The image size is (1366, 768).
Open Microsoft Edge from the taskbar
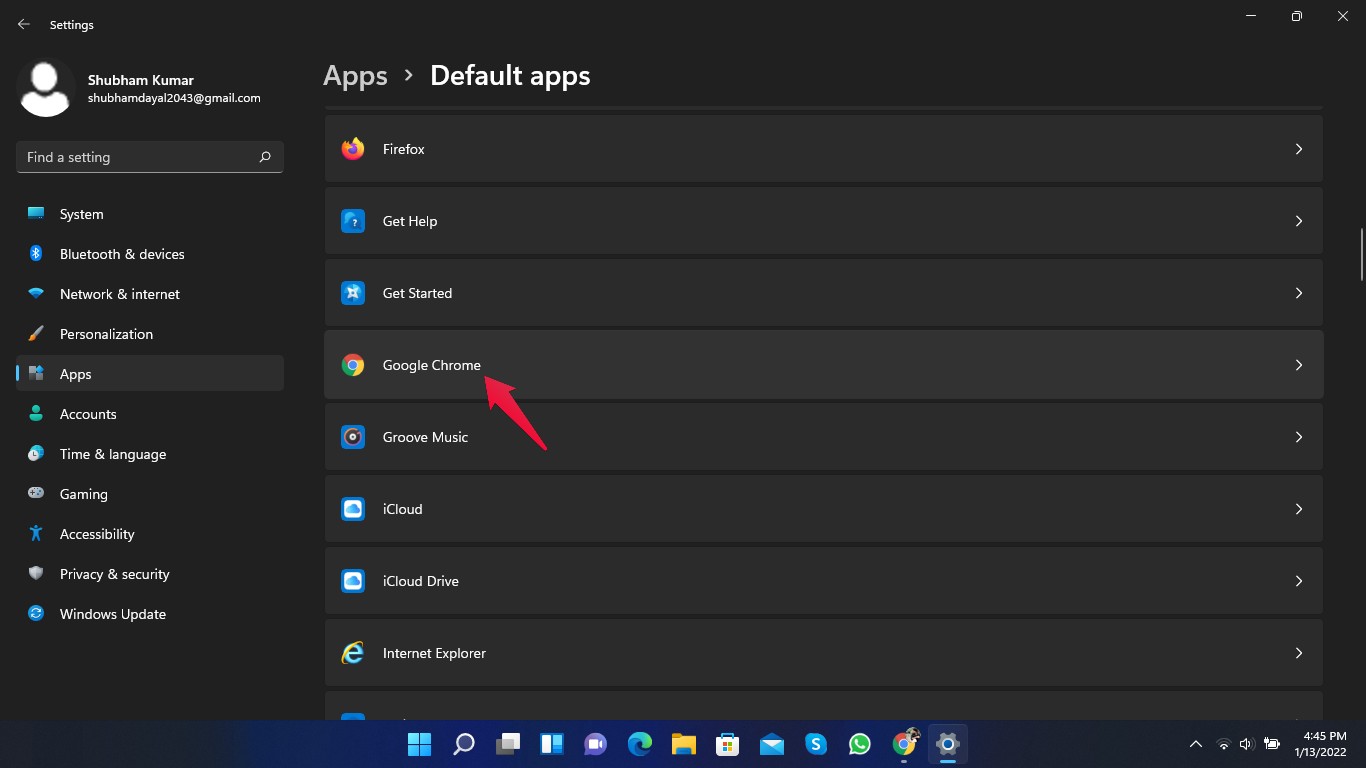(640, 744)
